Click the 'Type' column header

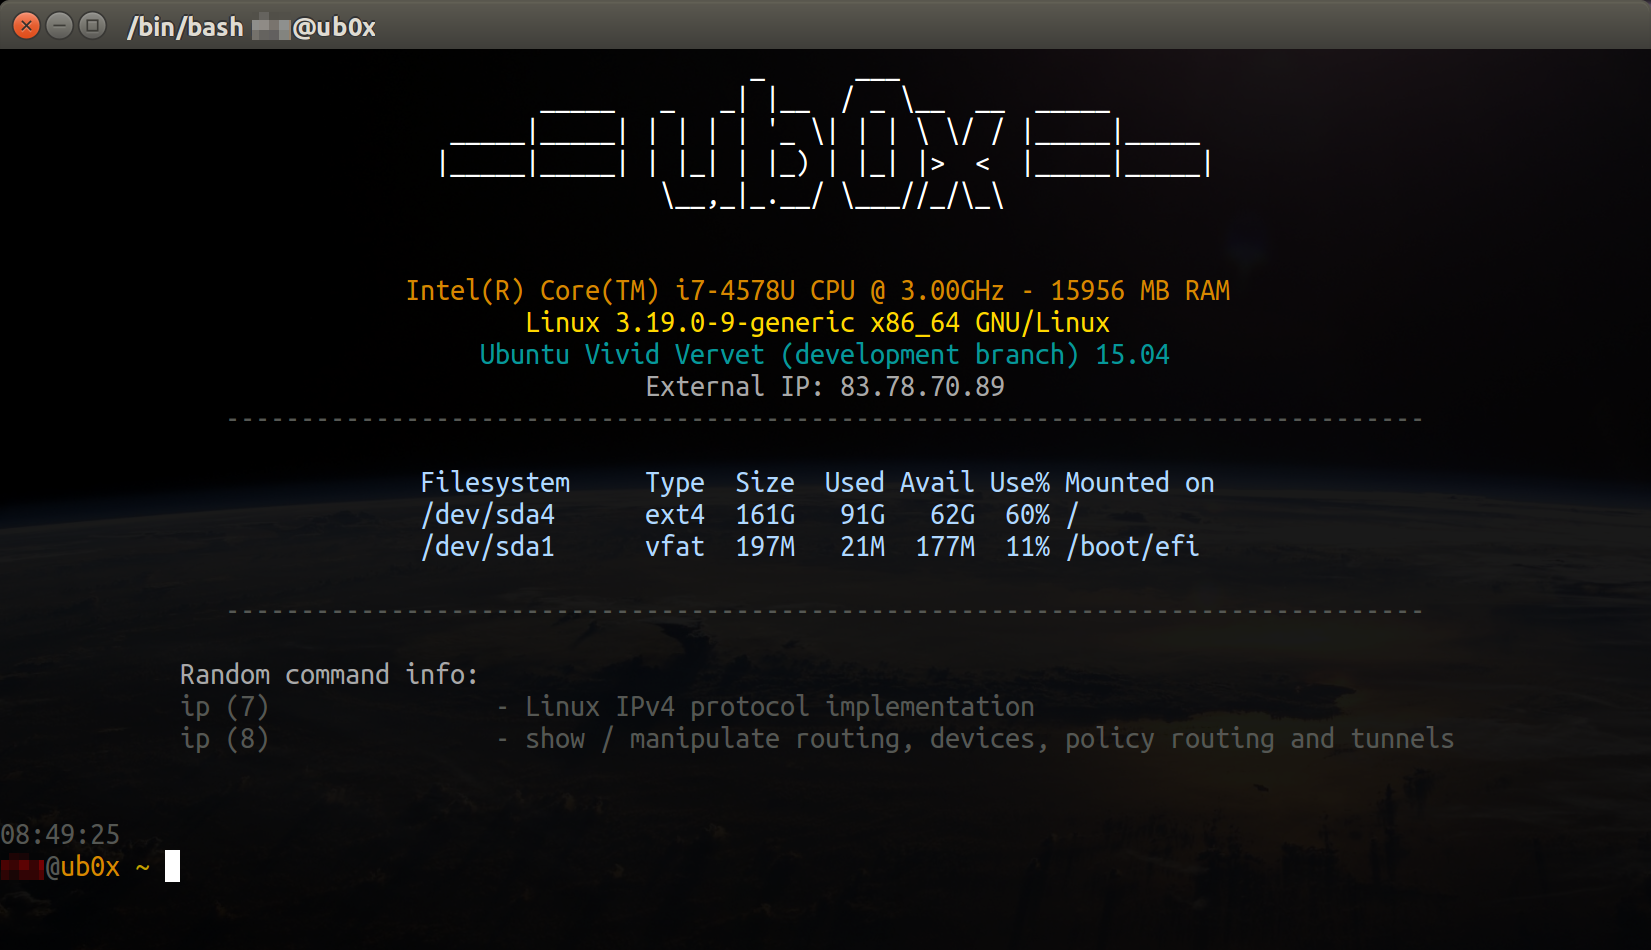pyautogui.click(x=675, y=483)
